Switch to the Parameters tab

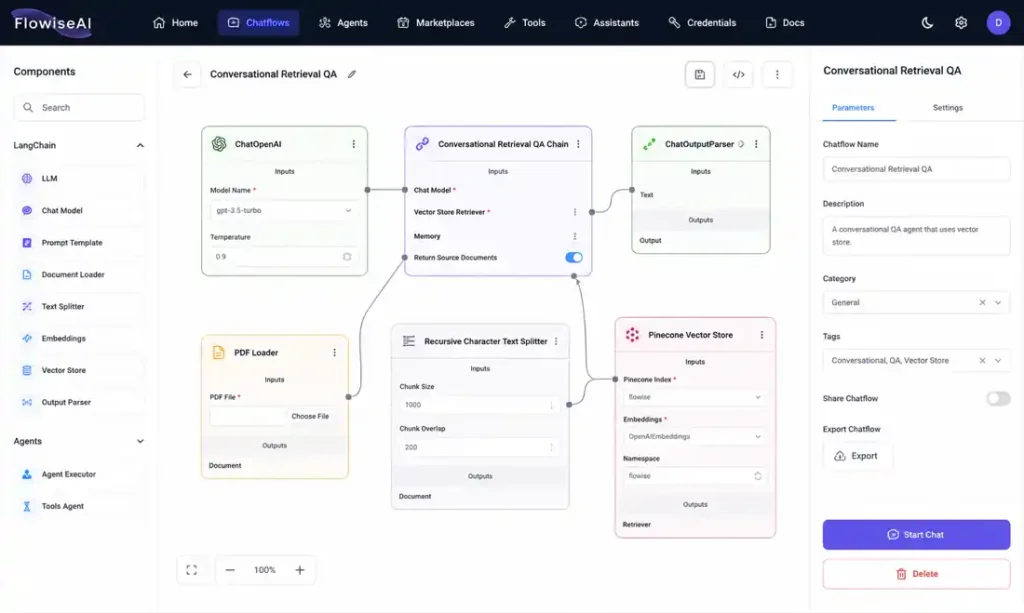(x=853, y=108)
